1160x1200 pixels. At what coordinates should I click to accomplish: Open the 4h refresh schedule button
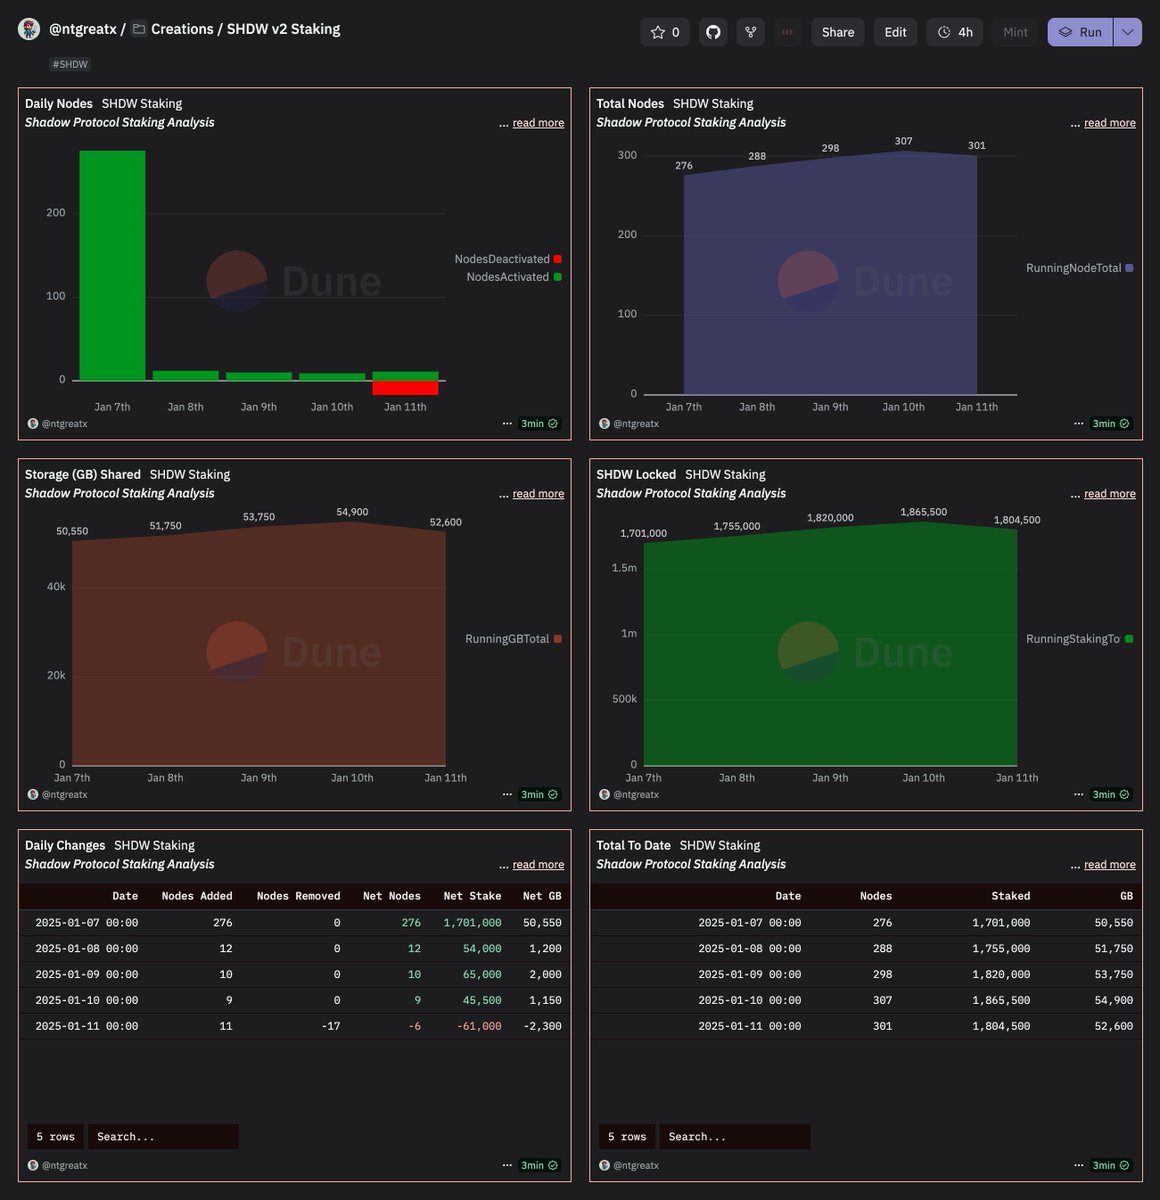(x=955, y=32)
